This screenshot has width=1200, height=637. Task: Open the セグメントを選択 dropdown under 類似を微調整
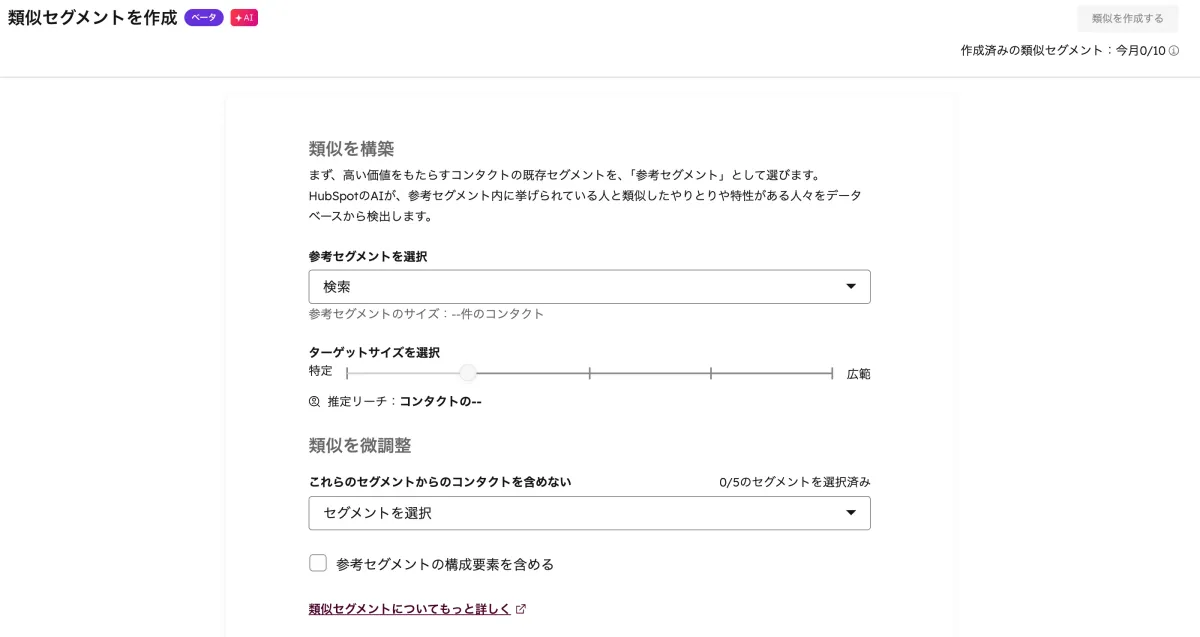click(589, 512)
